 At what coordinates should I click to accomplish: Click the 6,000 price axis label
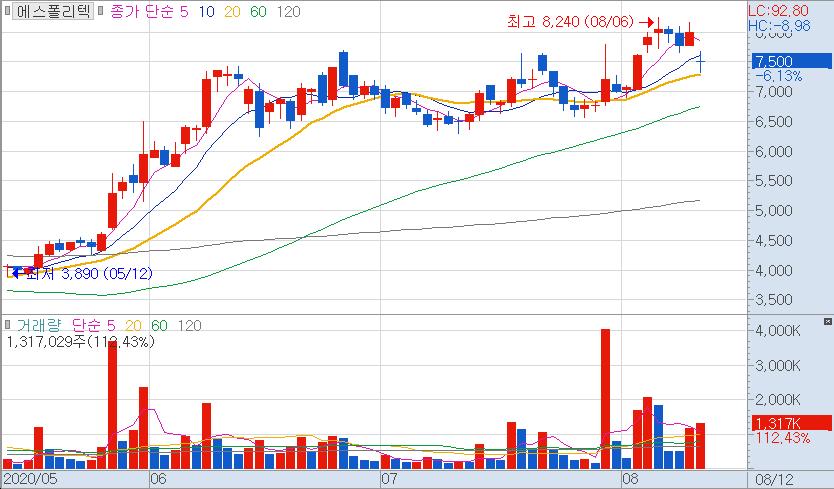[774, 151]
